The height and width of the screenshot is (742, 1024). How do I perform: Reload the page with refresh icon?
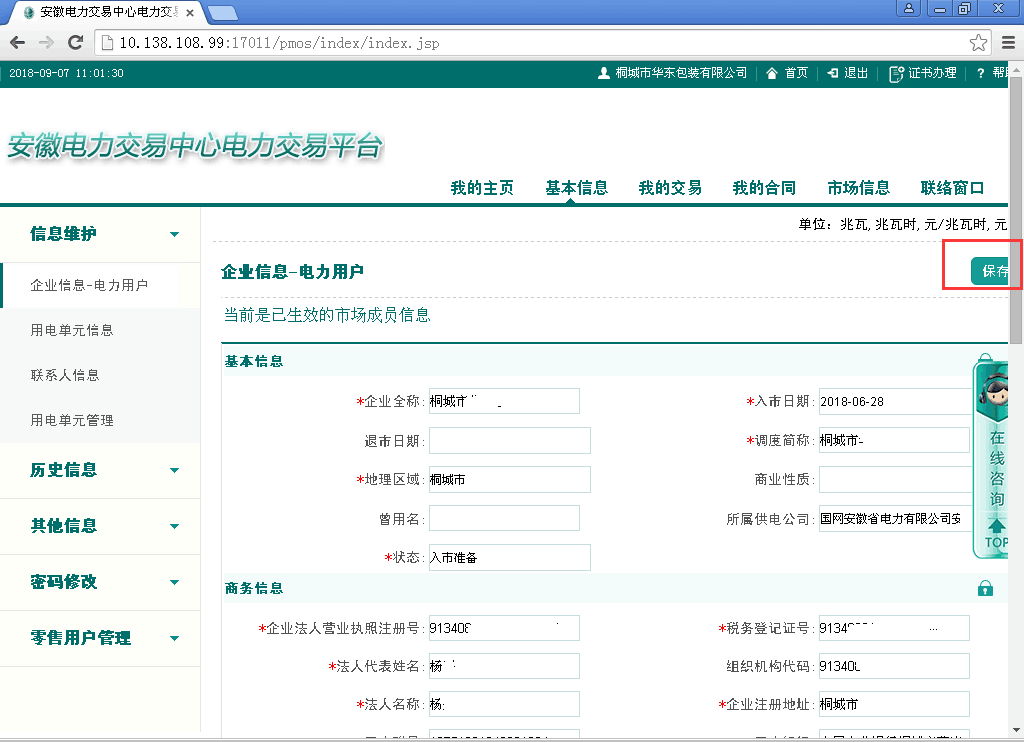pyautogui.click(x=74, y=43)
